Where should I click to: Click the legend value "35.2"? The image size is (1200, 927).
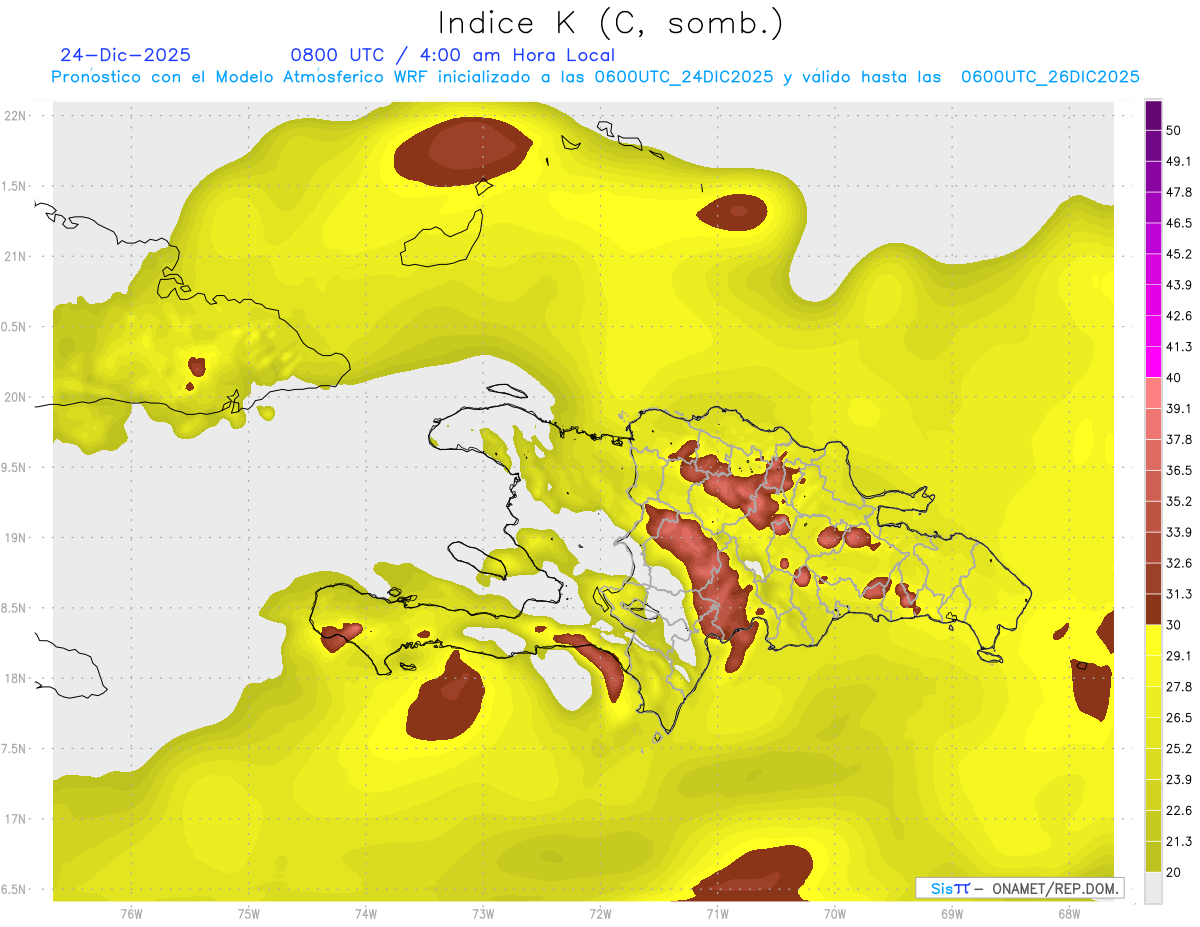1179,501
